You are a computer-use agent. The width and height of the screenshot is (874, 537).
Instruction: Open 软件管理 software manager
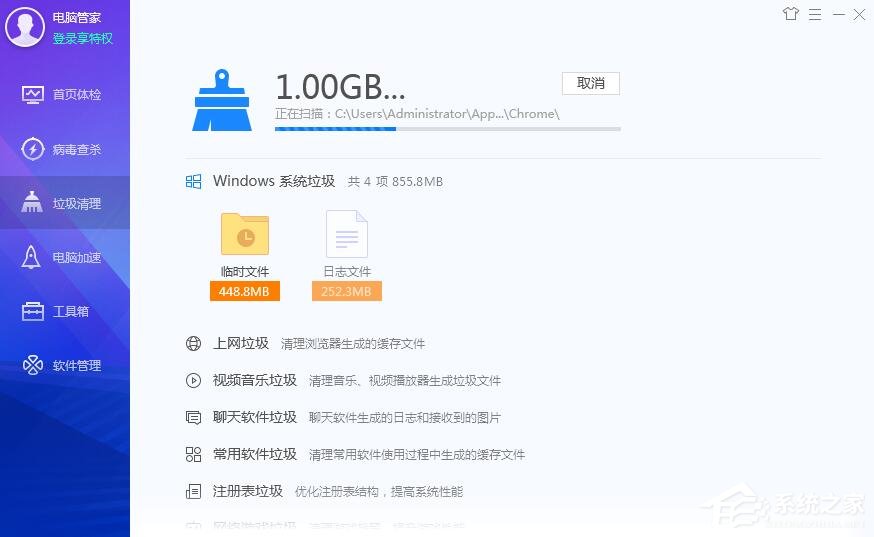pos(65,365)
